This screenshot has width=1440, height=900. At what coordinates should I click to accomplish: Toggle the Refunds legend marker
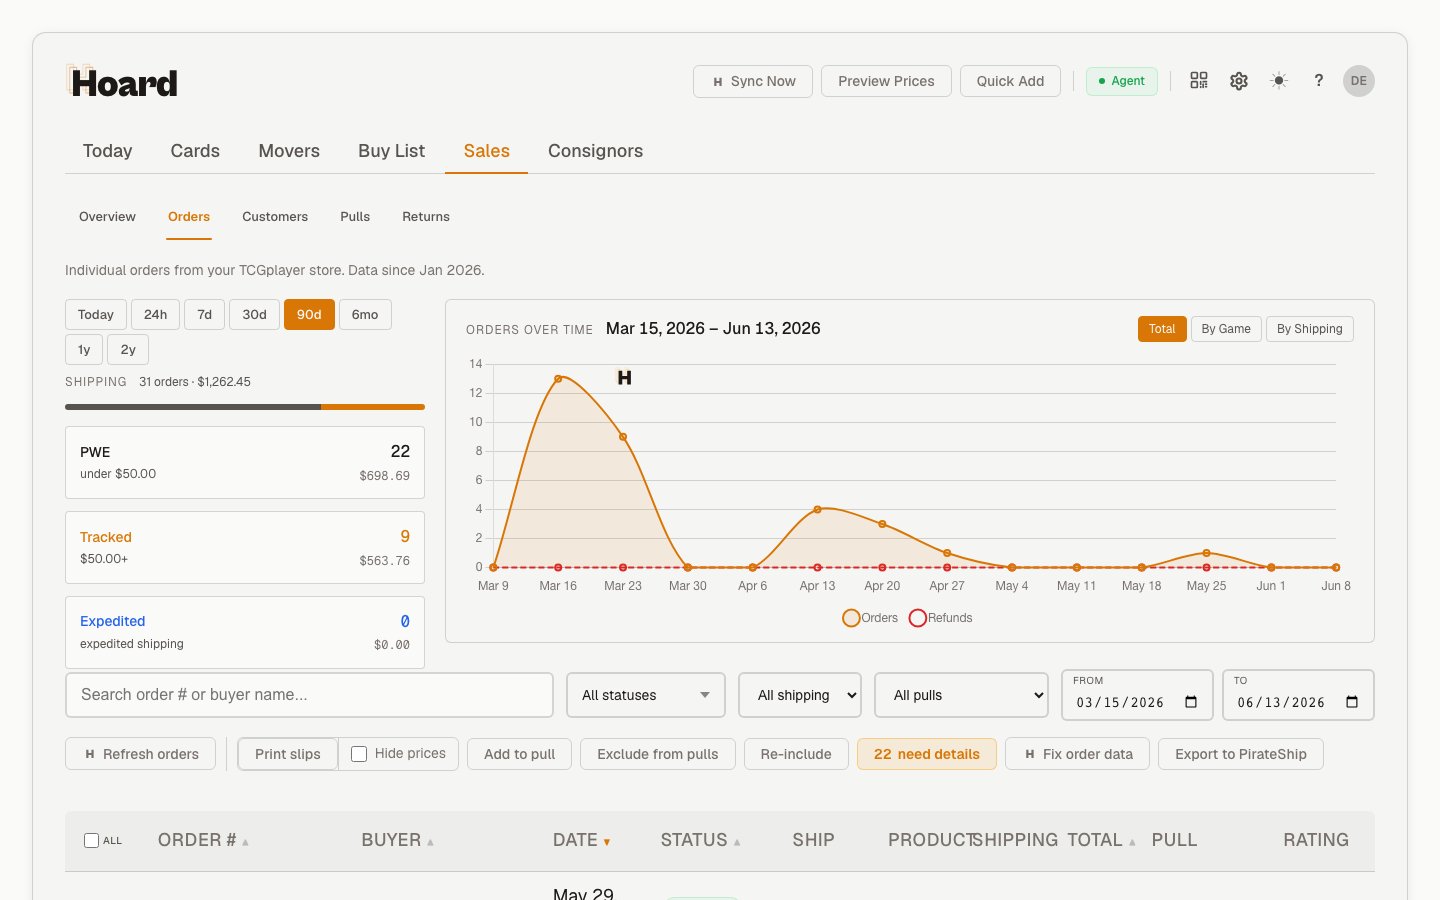coord(918,618)
